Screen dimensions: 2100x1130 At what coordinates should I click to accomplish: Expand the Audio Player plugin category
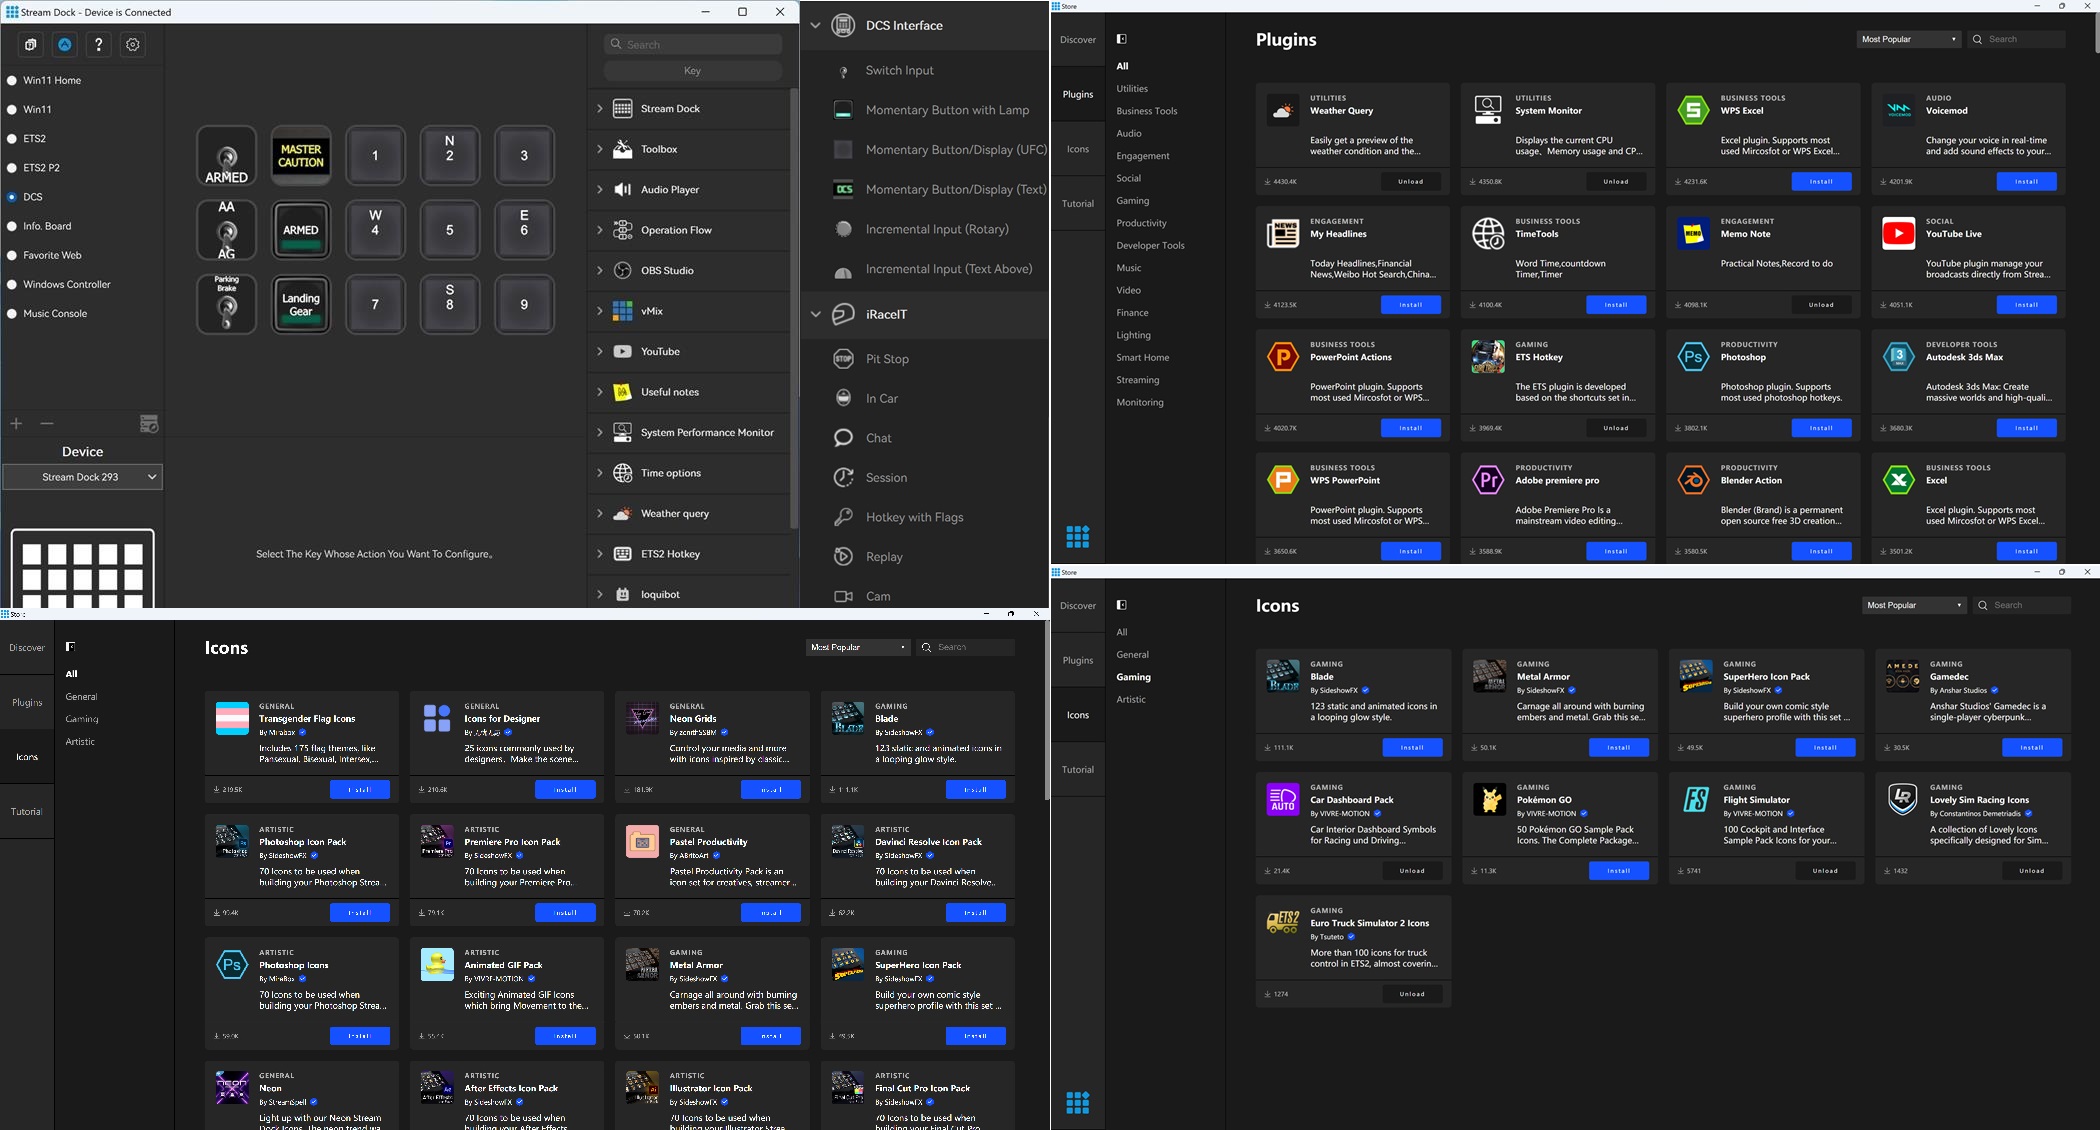599,190
